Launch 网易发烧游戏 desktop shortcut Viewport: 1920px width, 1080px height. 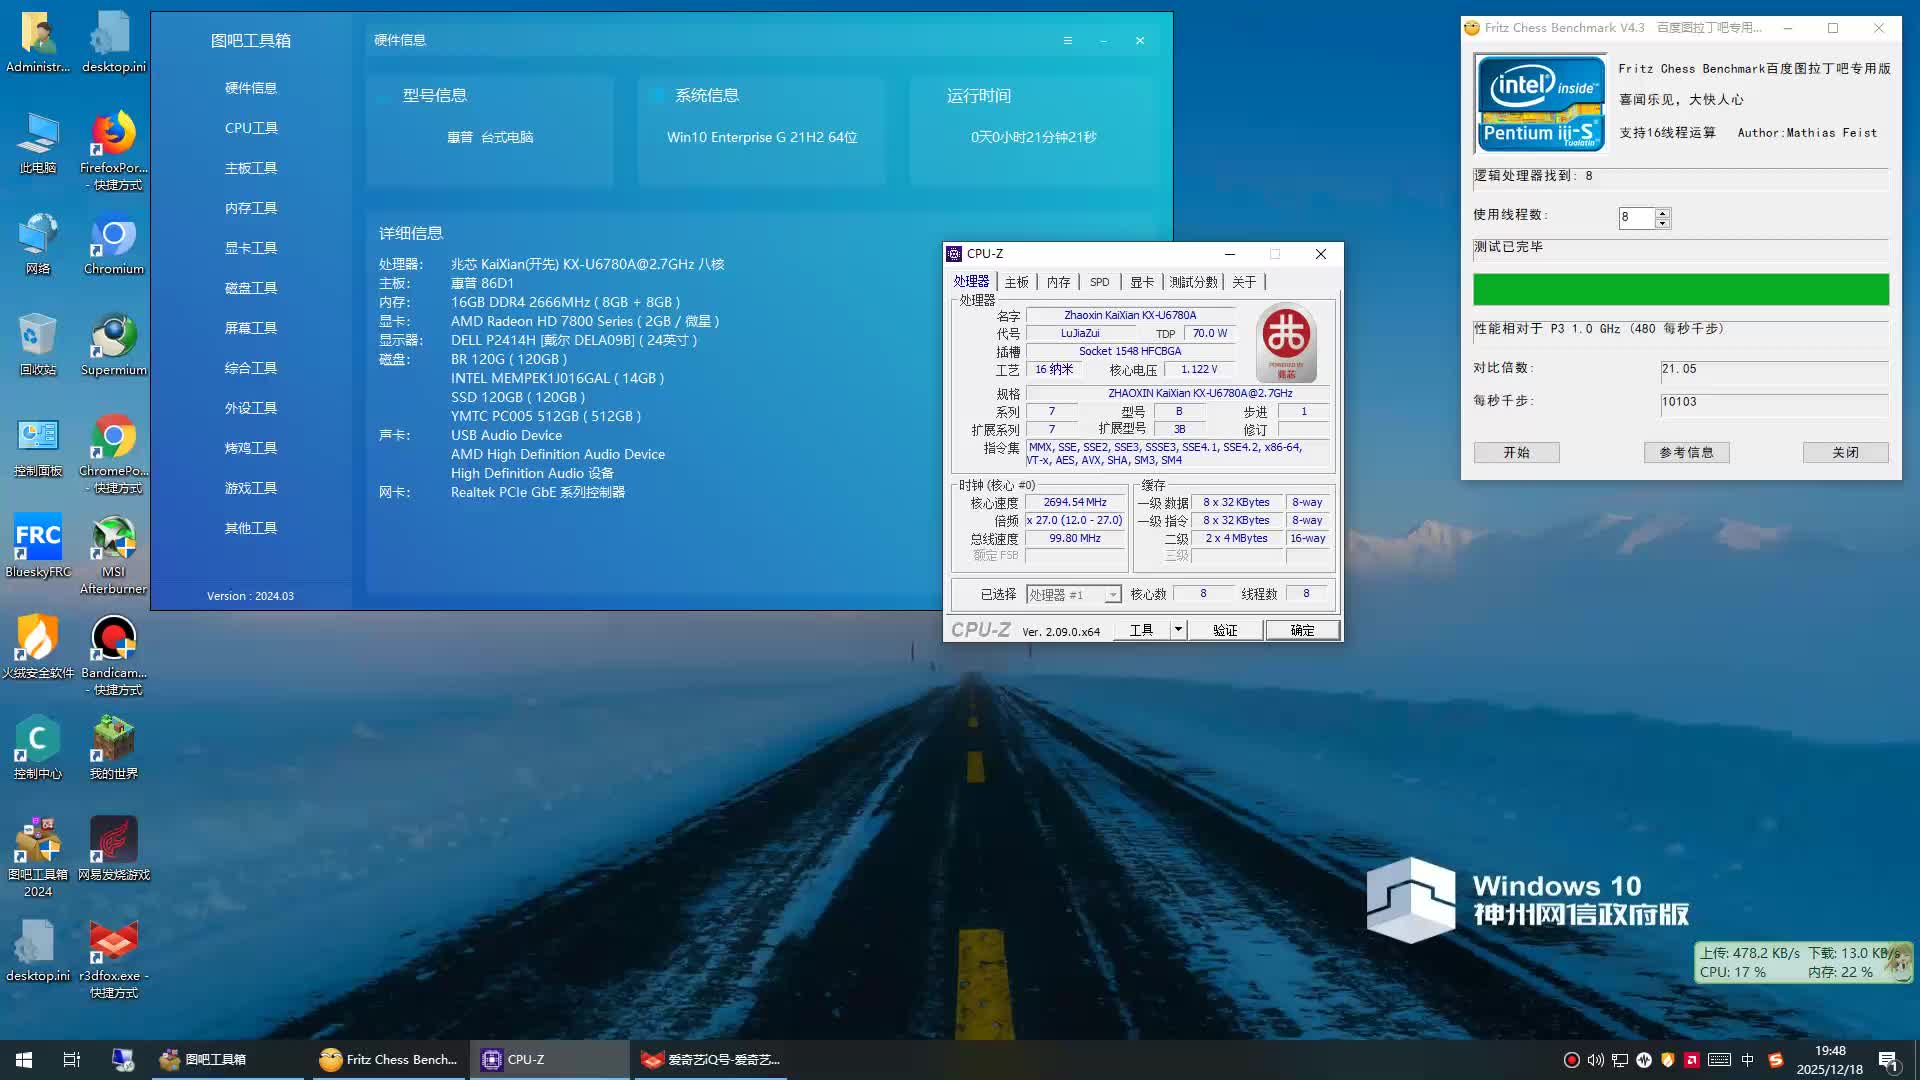tap(113, 850)
